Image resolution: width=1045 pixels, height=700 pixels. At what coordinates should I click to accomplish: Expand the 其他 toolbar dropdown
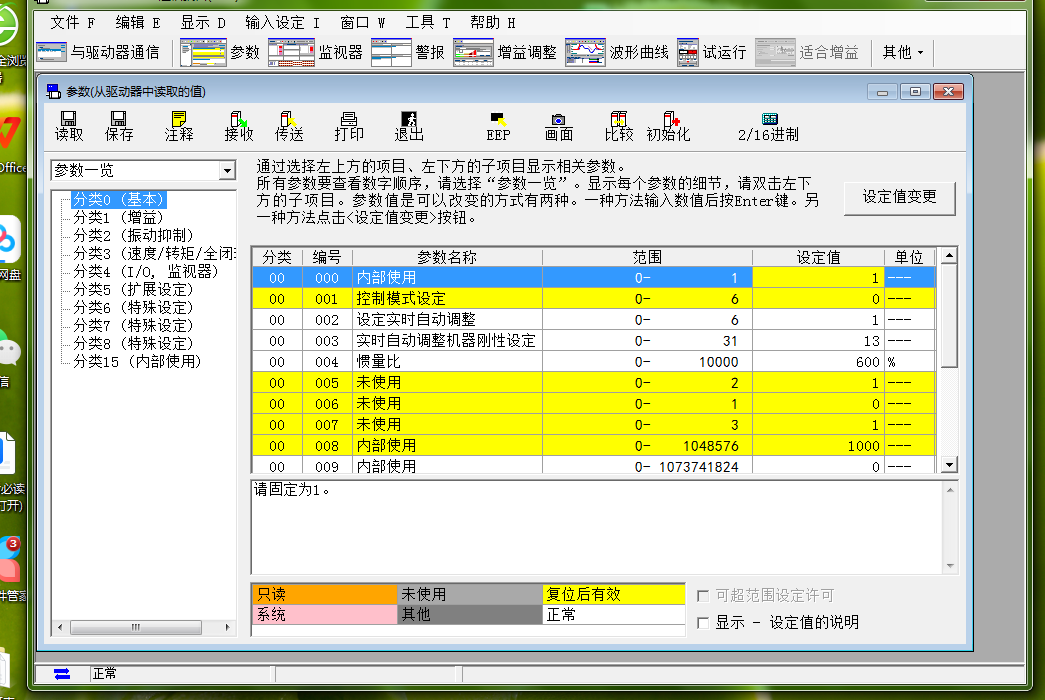click(902, 52)
